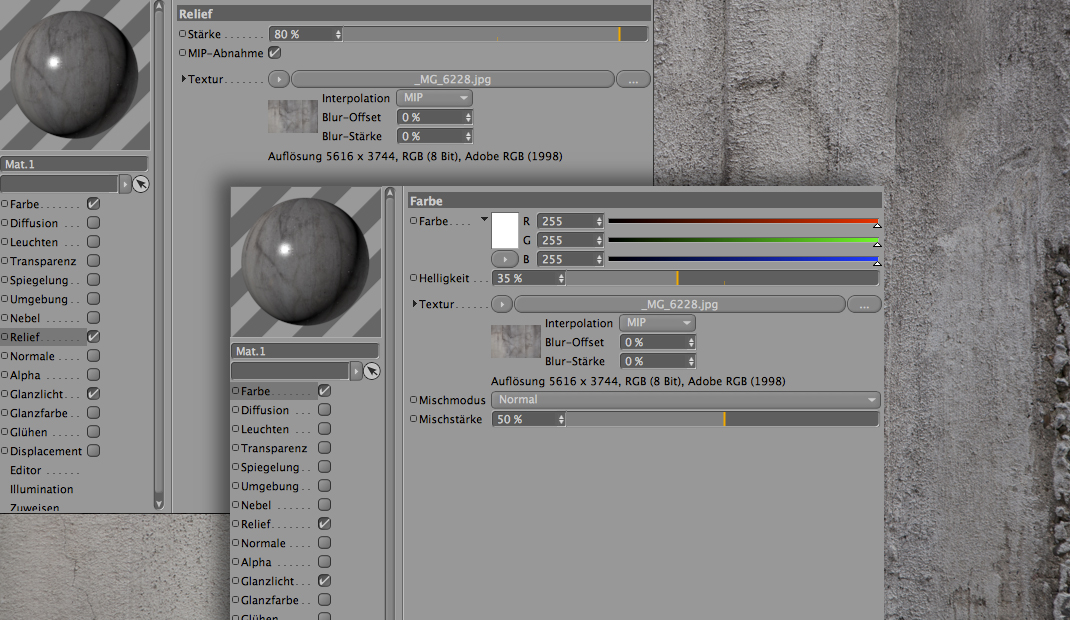The width and height of the screenshot is (1070, 620).
Task: Click the '...' browse button in Relief panel
Action: tap(633, 79)
